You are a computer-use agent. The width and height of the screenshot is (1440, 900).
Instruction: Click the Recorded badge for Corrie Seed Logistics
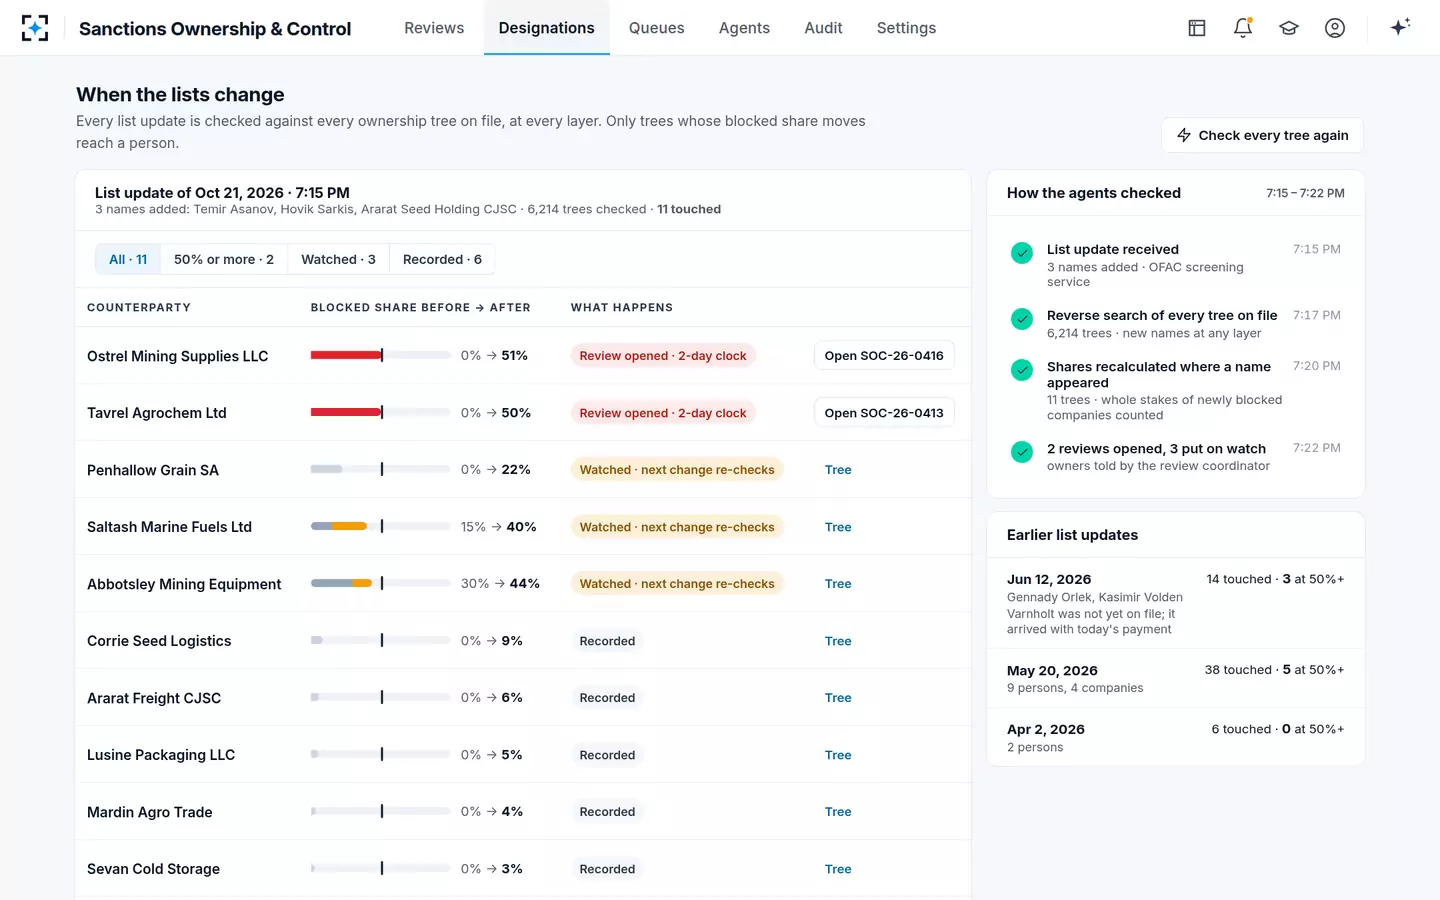coord(607,641)
